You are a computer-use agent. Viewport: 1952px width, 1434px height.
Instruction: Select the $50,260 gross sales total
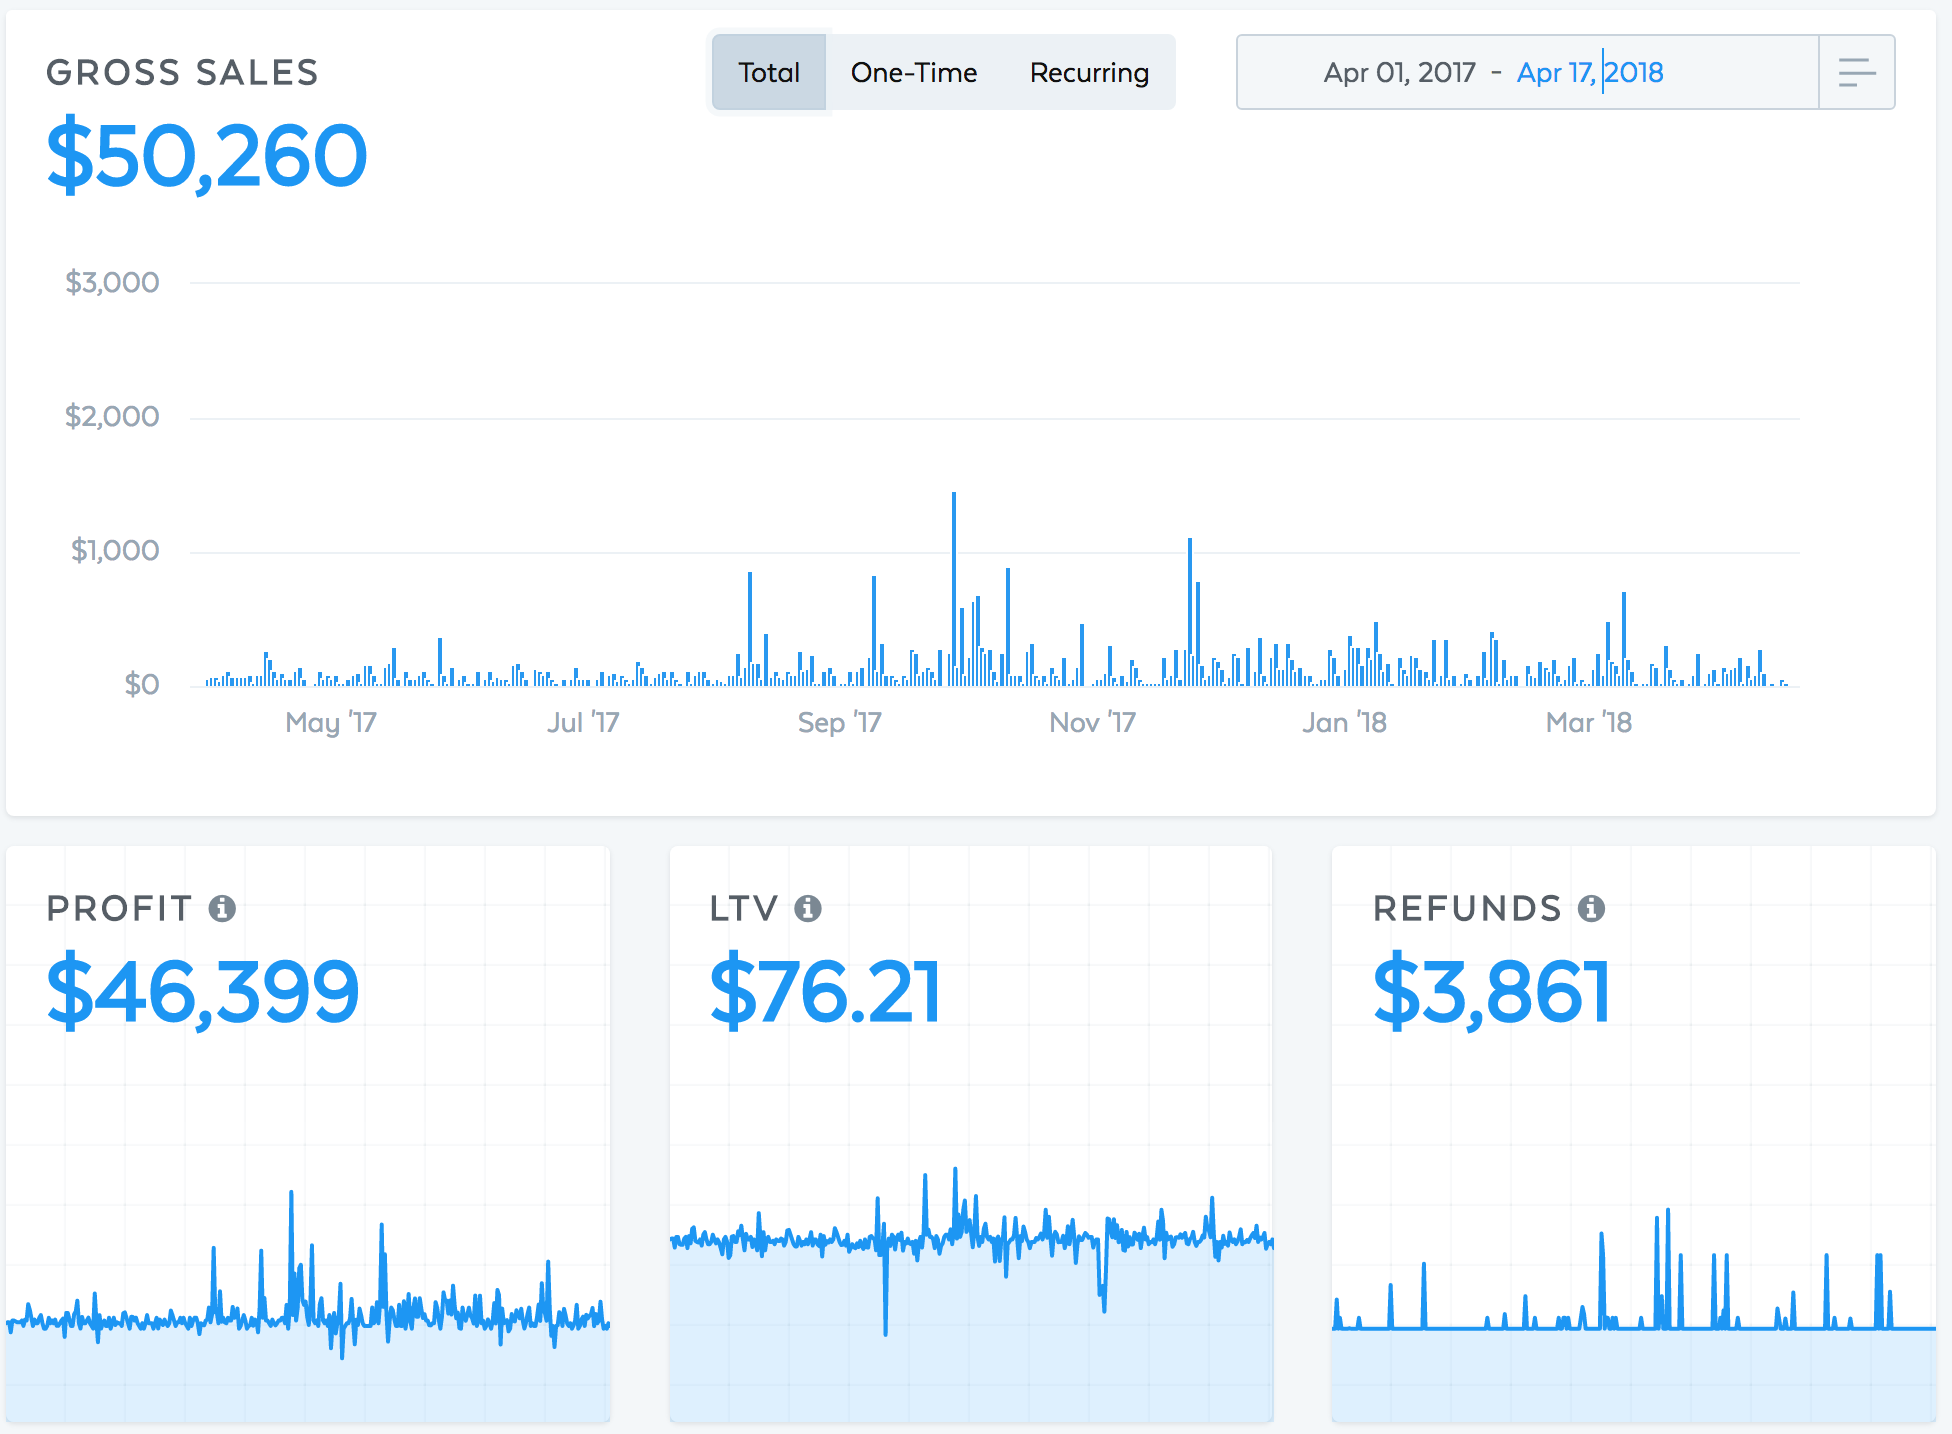[207, 156]
